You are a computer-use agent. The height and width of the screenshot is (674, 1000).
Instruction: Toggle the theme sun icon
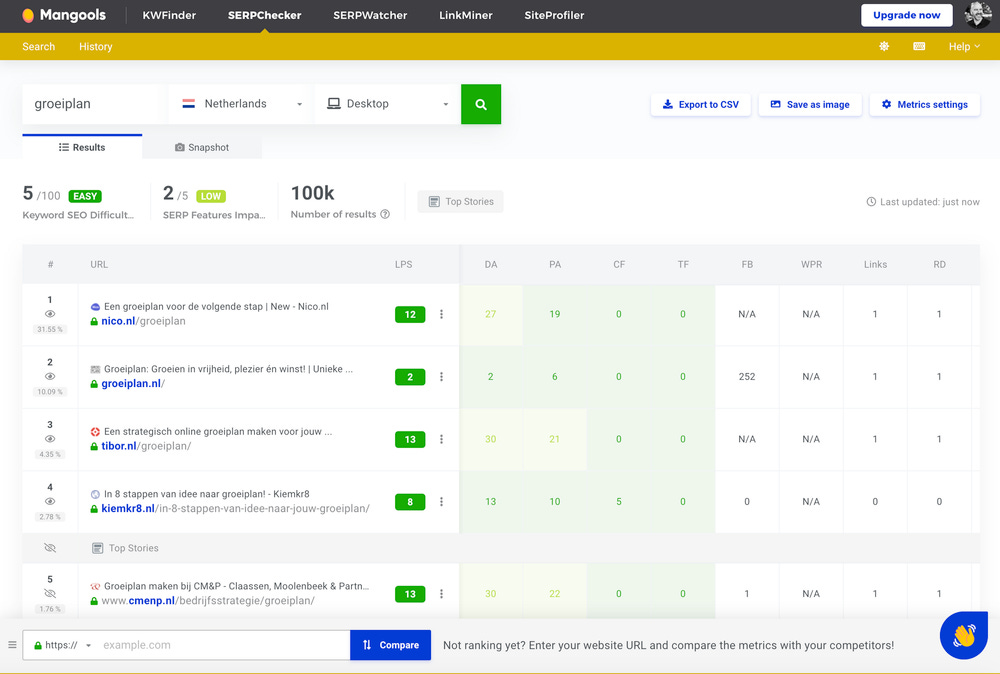pos(884,47)
